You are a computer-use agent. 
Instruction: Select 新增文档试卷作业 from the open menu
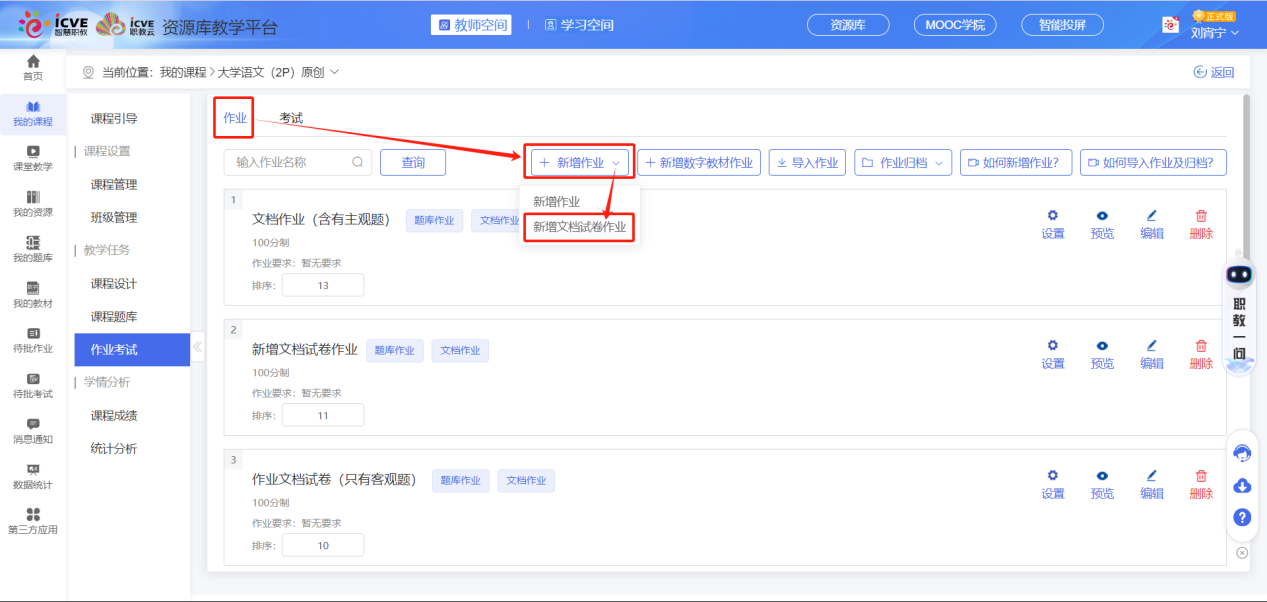pos(578,227)
